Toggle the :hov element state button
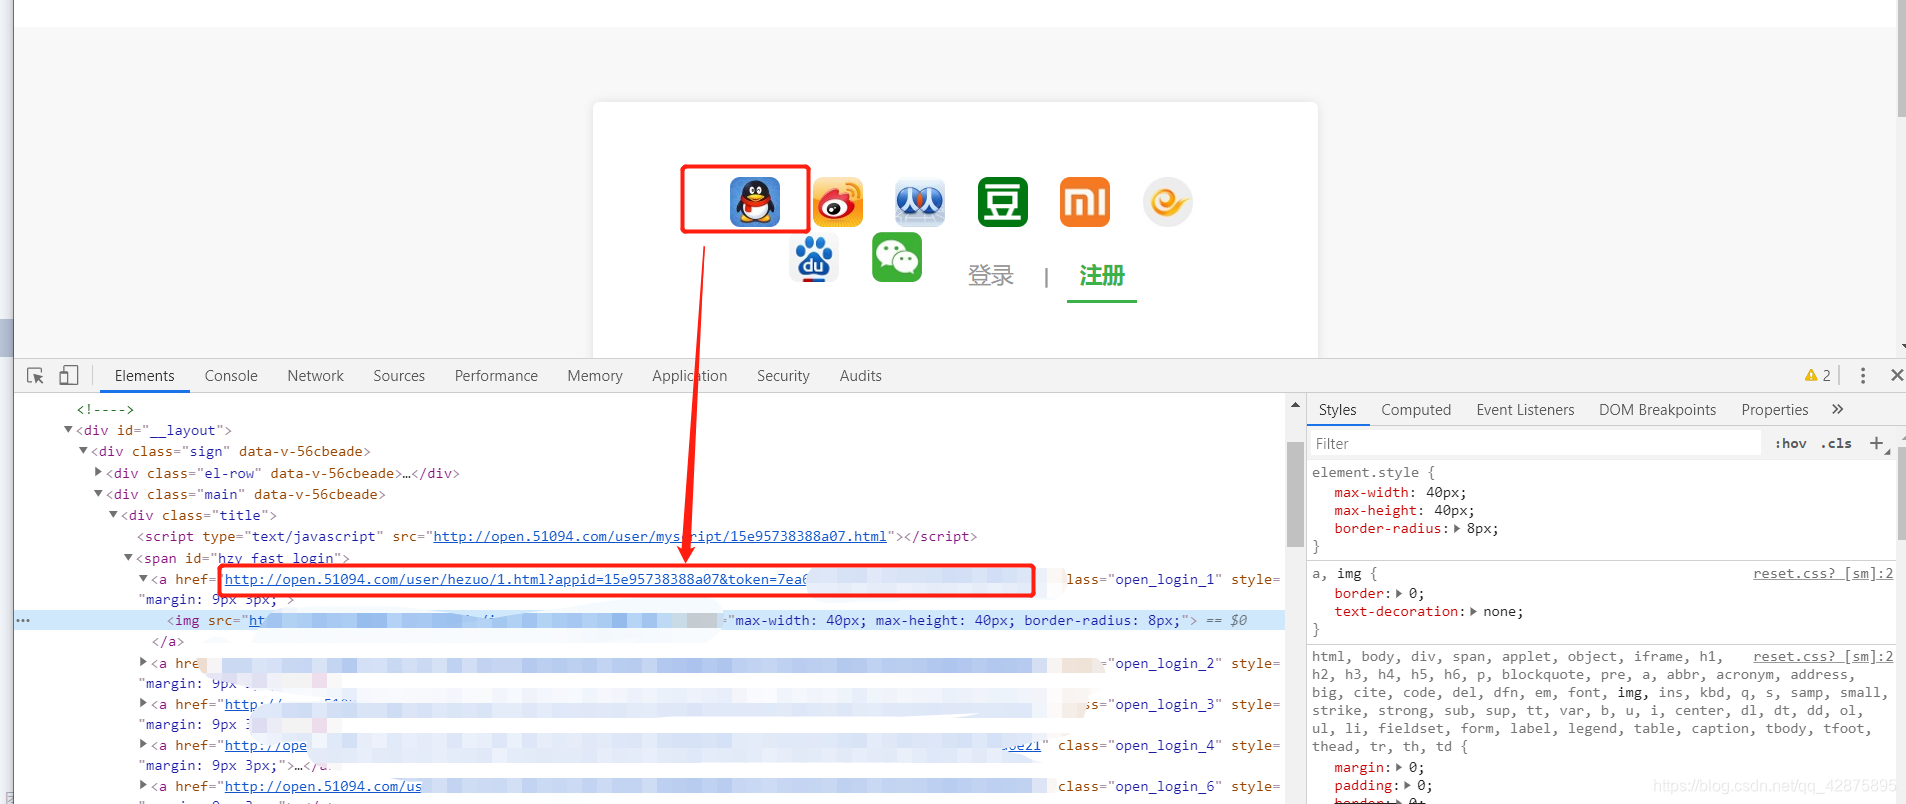Screen dimensions: 1906x804 pyautogui.click(x=1790, y=443)
